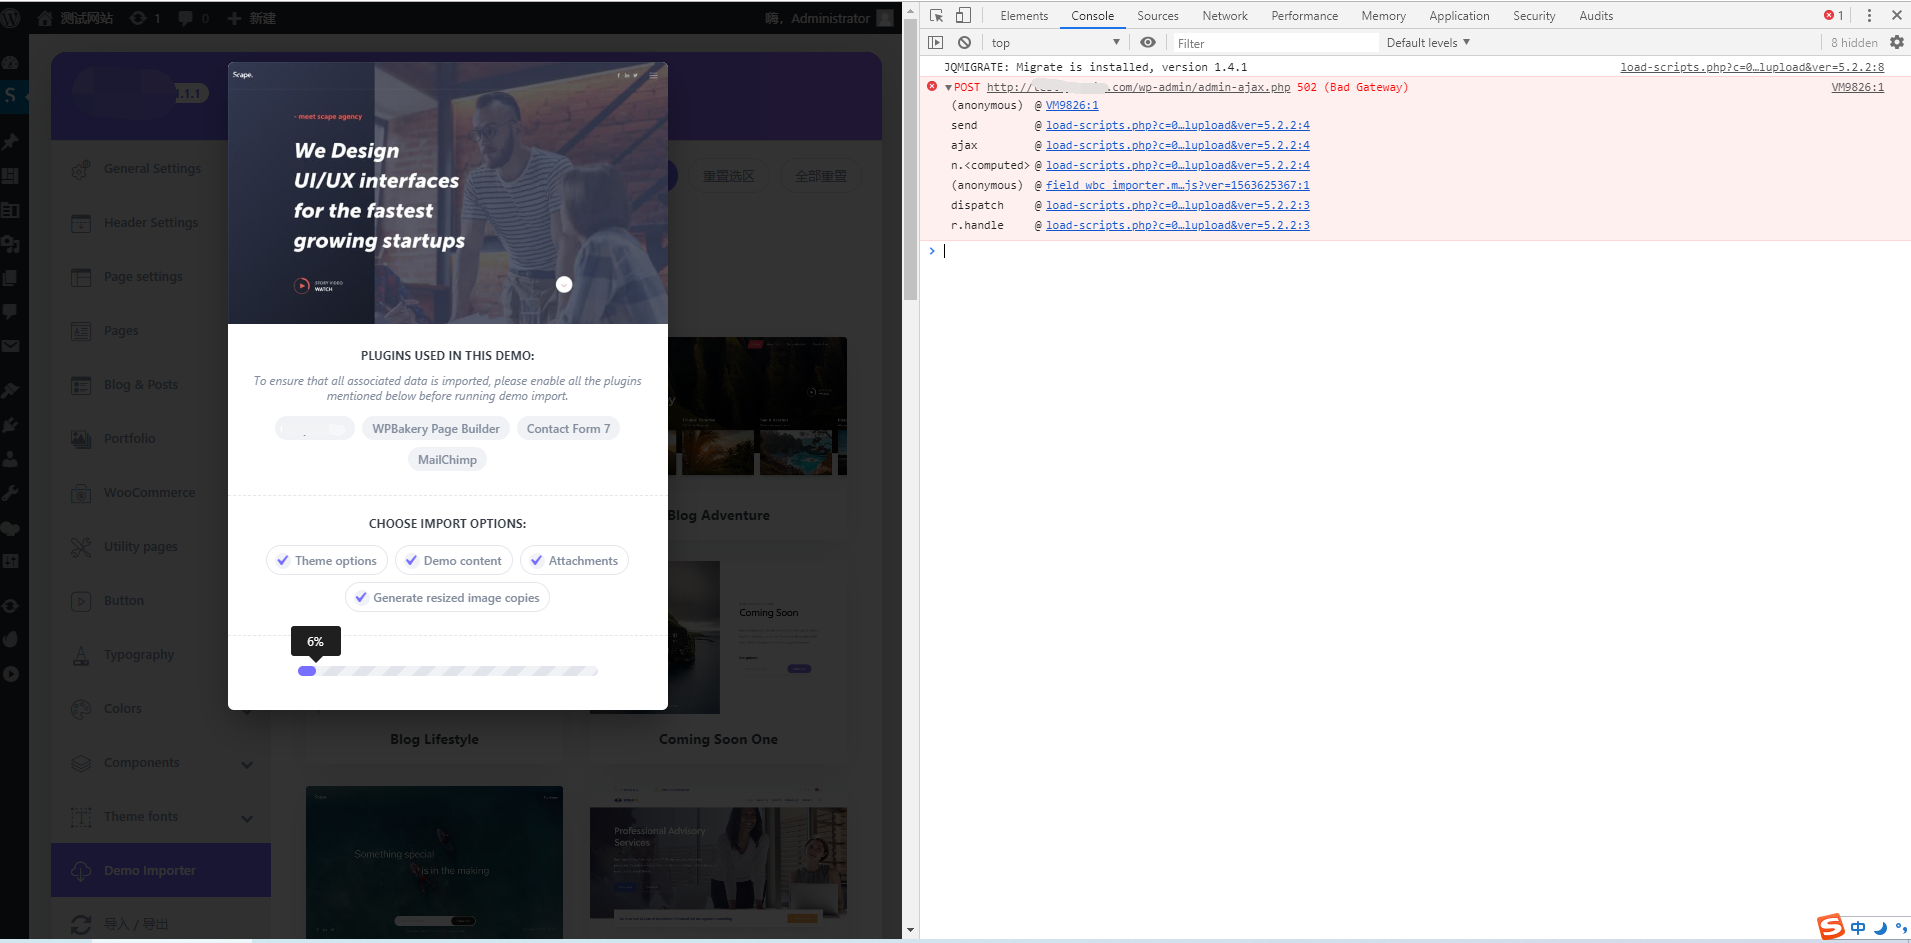The width and height of the screenshot is (1911, 943).
Task: Click the clear console icon
Action: click(x=964, y=42)
